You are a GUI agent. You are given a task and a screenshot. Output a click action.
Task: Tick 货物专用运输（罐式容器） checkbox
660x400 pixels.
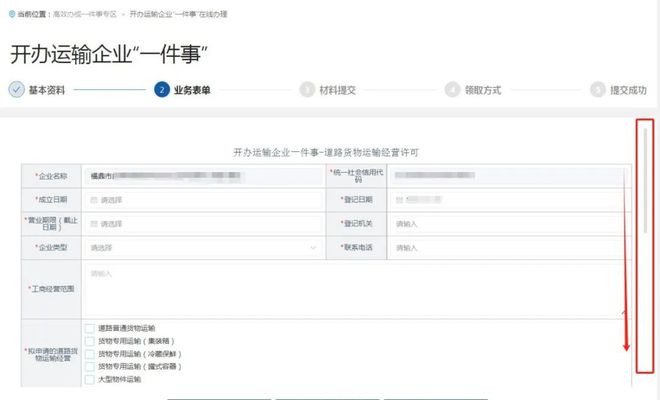pyautogui.click(x=90, y=367)
